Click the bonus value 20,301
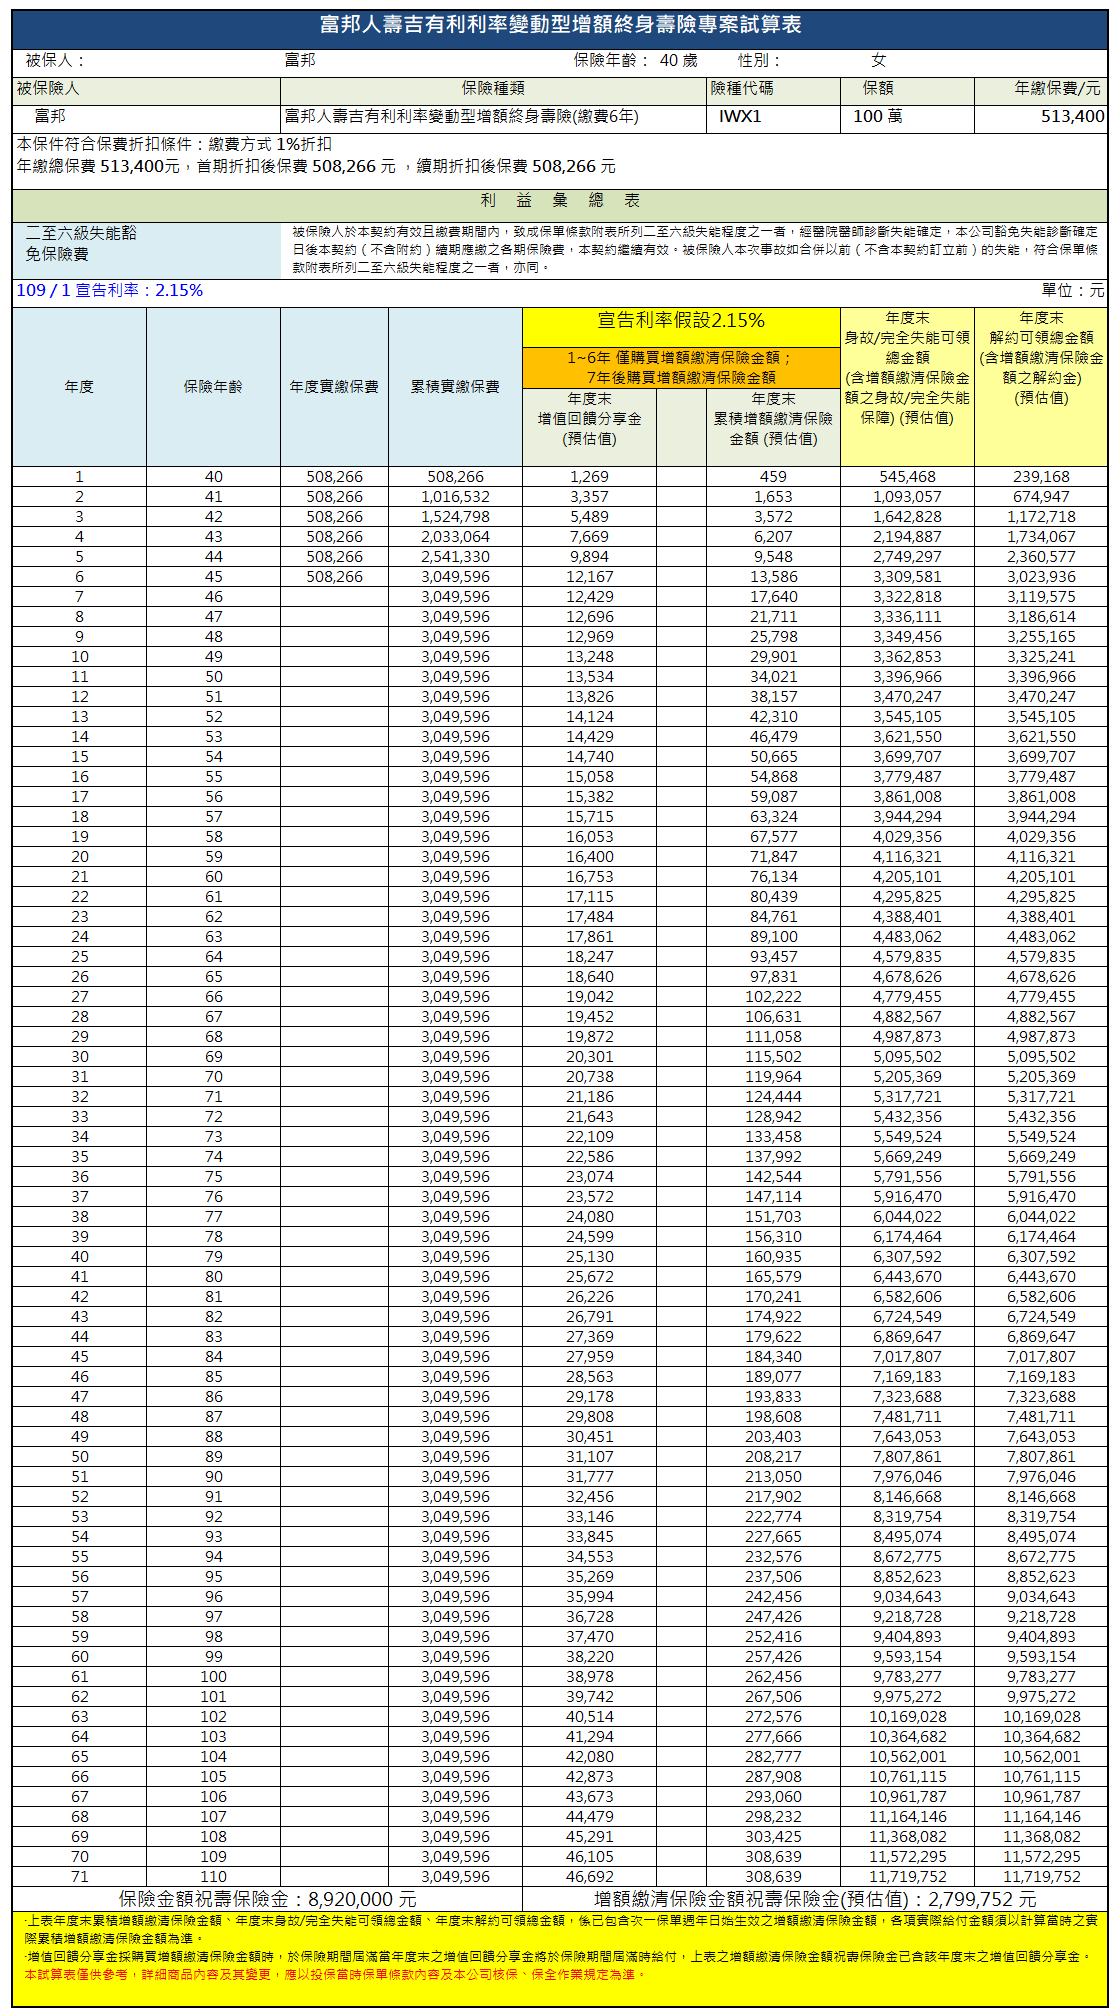The image size is (1109, 2008). (589, 1057)
